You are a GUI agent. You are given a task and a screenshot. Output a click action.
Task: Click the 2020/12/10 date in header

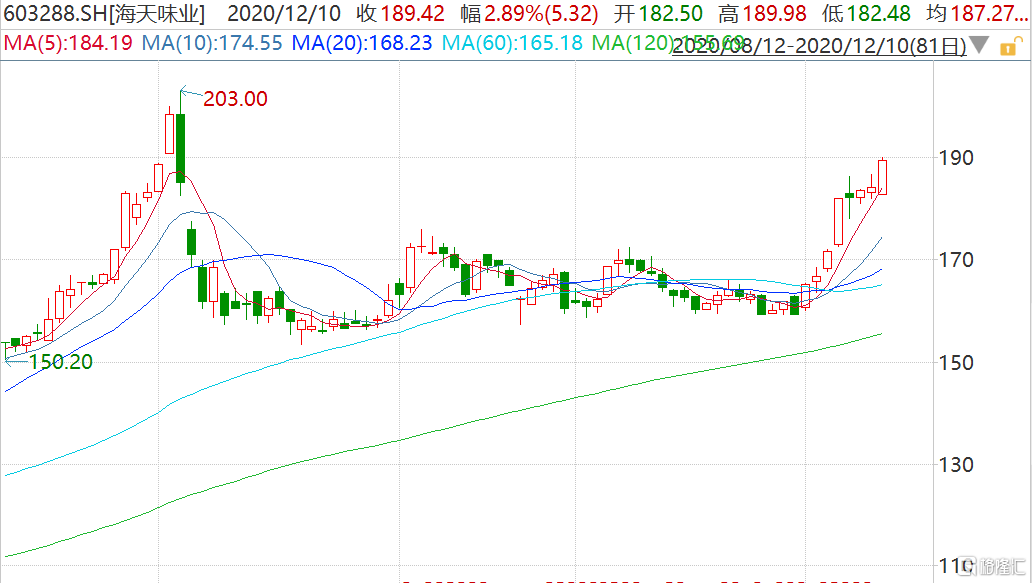284,13
